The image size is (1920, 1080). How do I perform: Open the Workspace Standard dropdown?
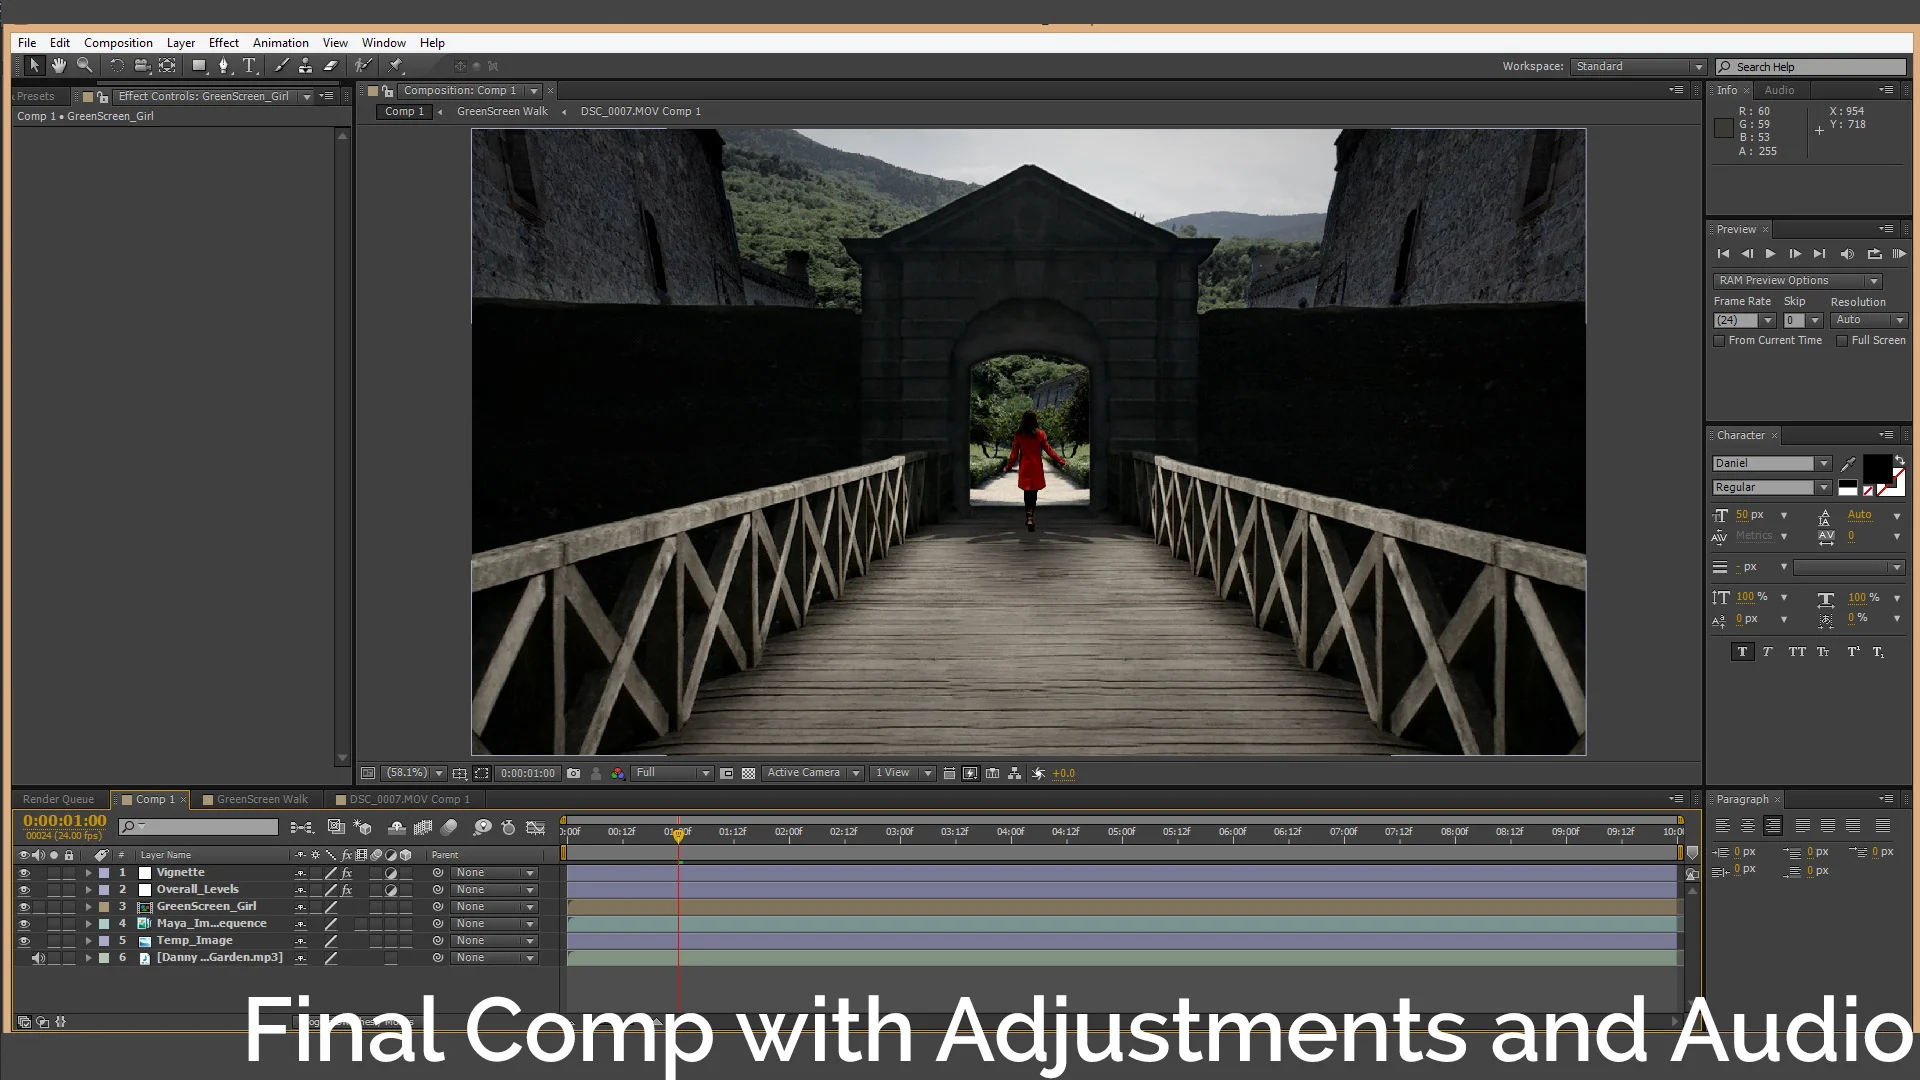[x=1638, y=67]
